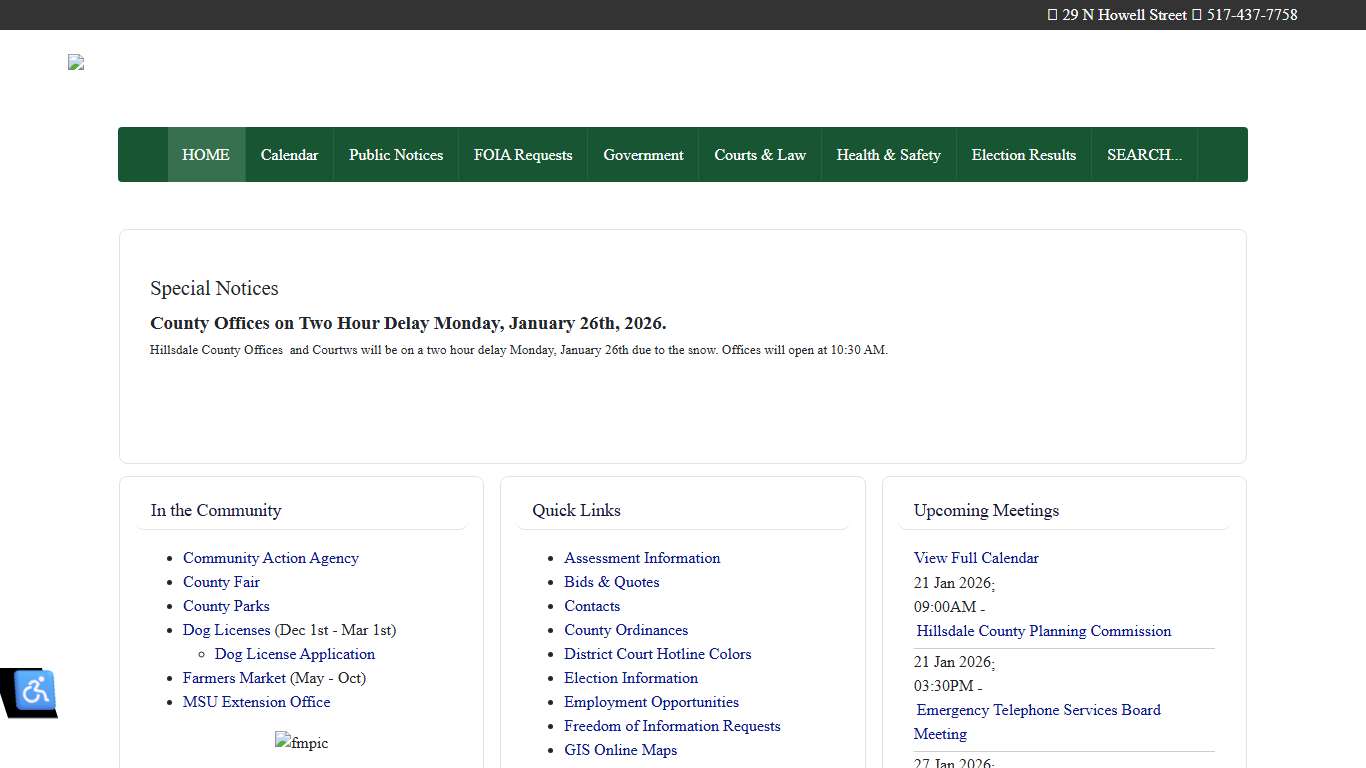Expand the Courts & Law menu
The image size is (1366, 768).
coord(760,155)
